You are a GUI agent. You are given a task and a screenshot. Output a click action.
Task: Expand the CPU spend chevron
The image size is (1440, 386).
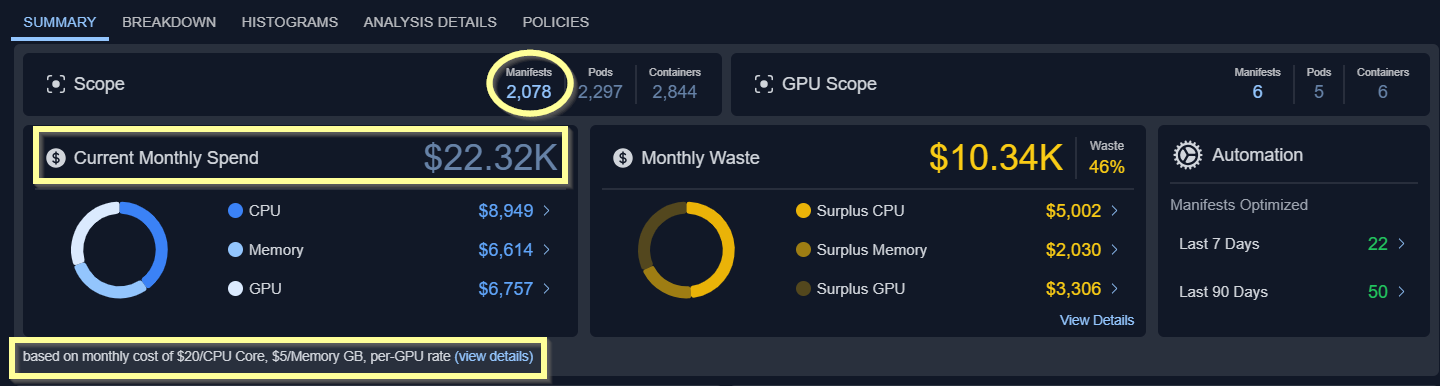pyautogui.click(x=546, y=211)
